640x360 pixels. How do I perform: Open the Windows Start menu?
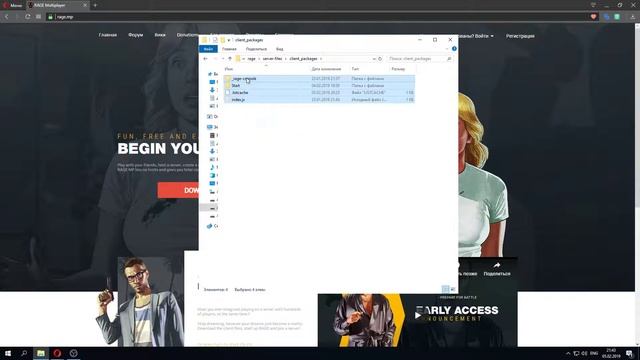tap(8, 353)
